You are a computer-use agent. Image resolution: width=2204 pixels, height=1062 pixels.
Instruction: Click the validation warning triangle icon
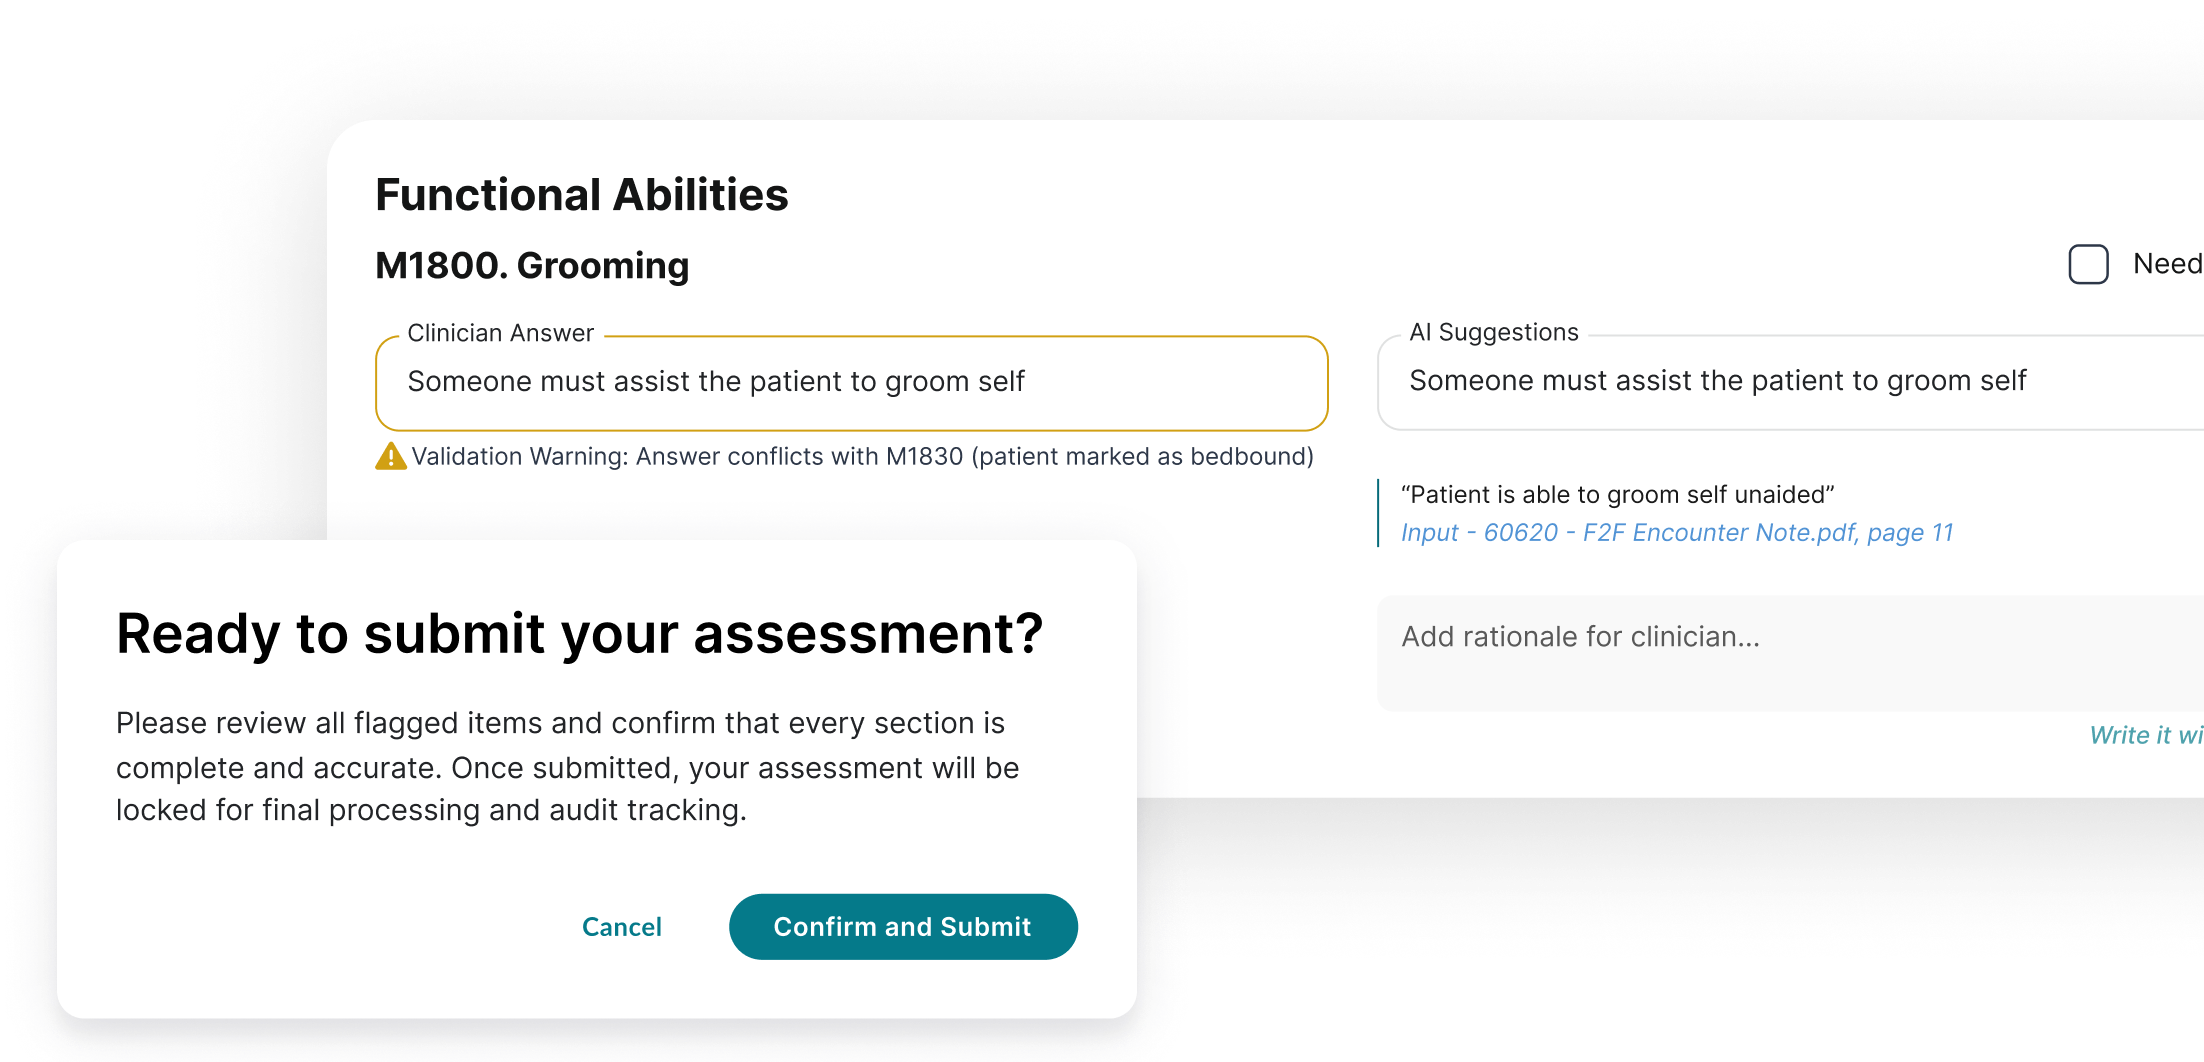(x=391, y=456)
